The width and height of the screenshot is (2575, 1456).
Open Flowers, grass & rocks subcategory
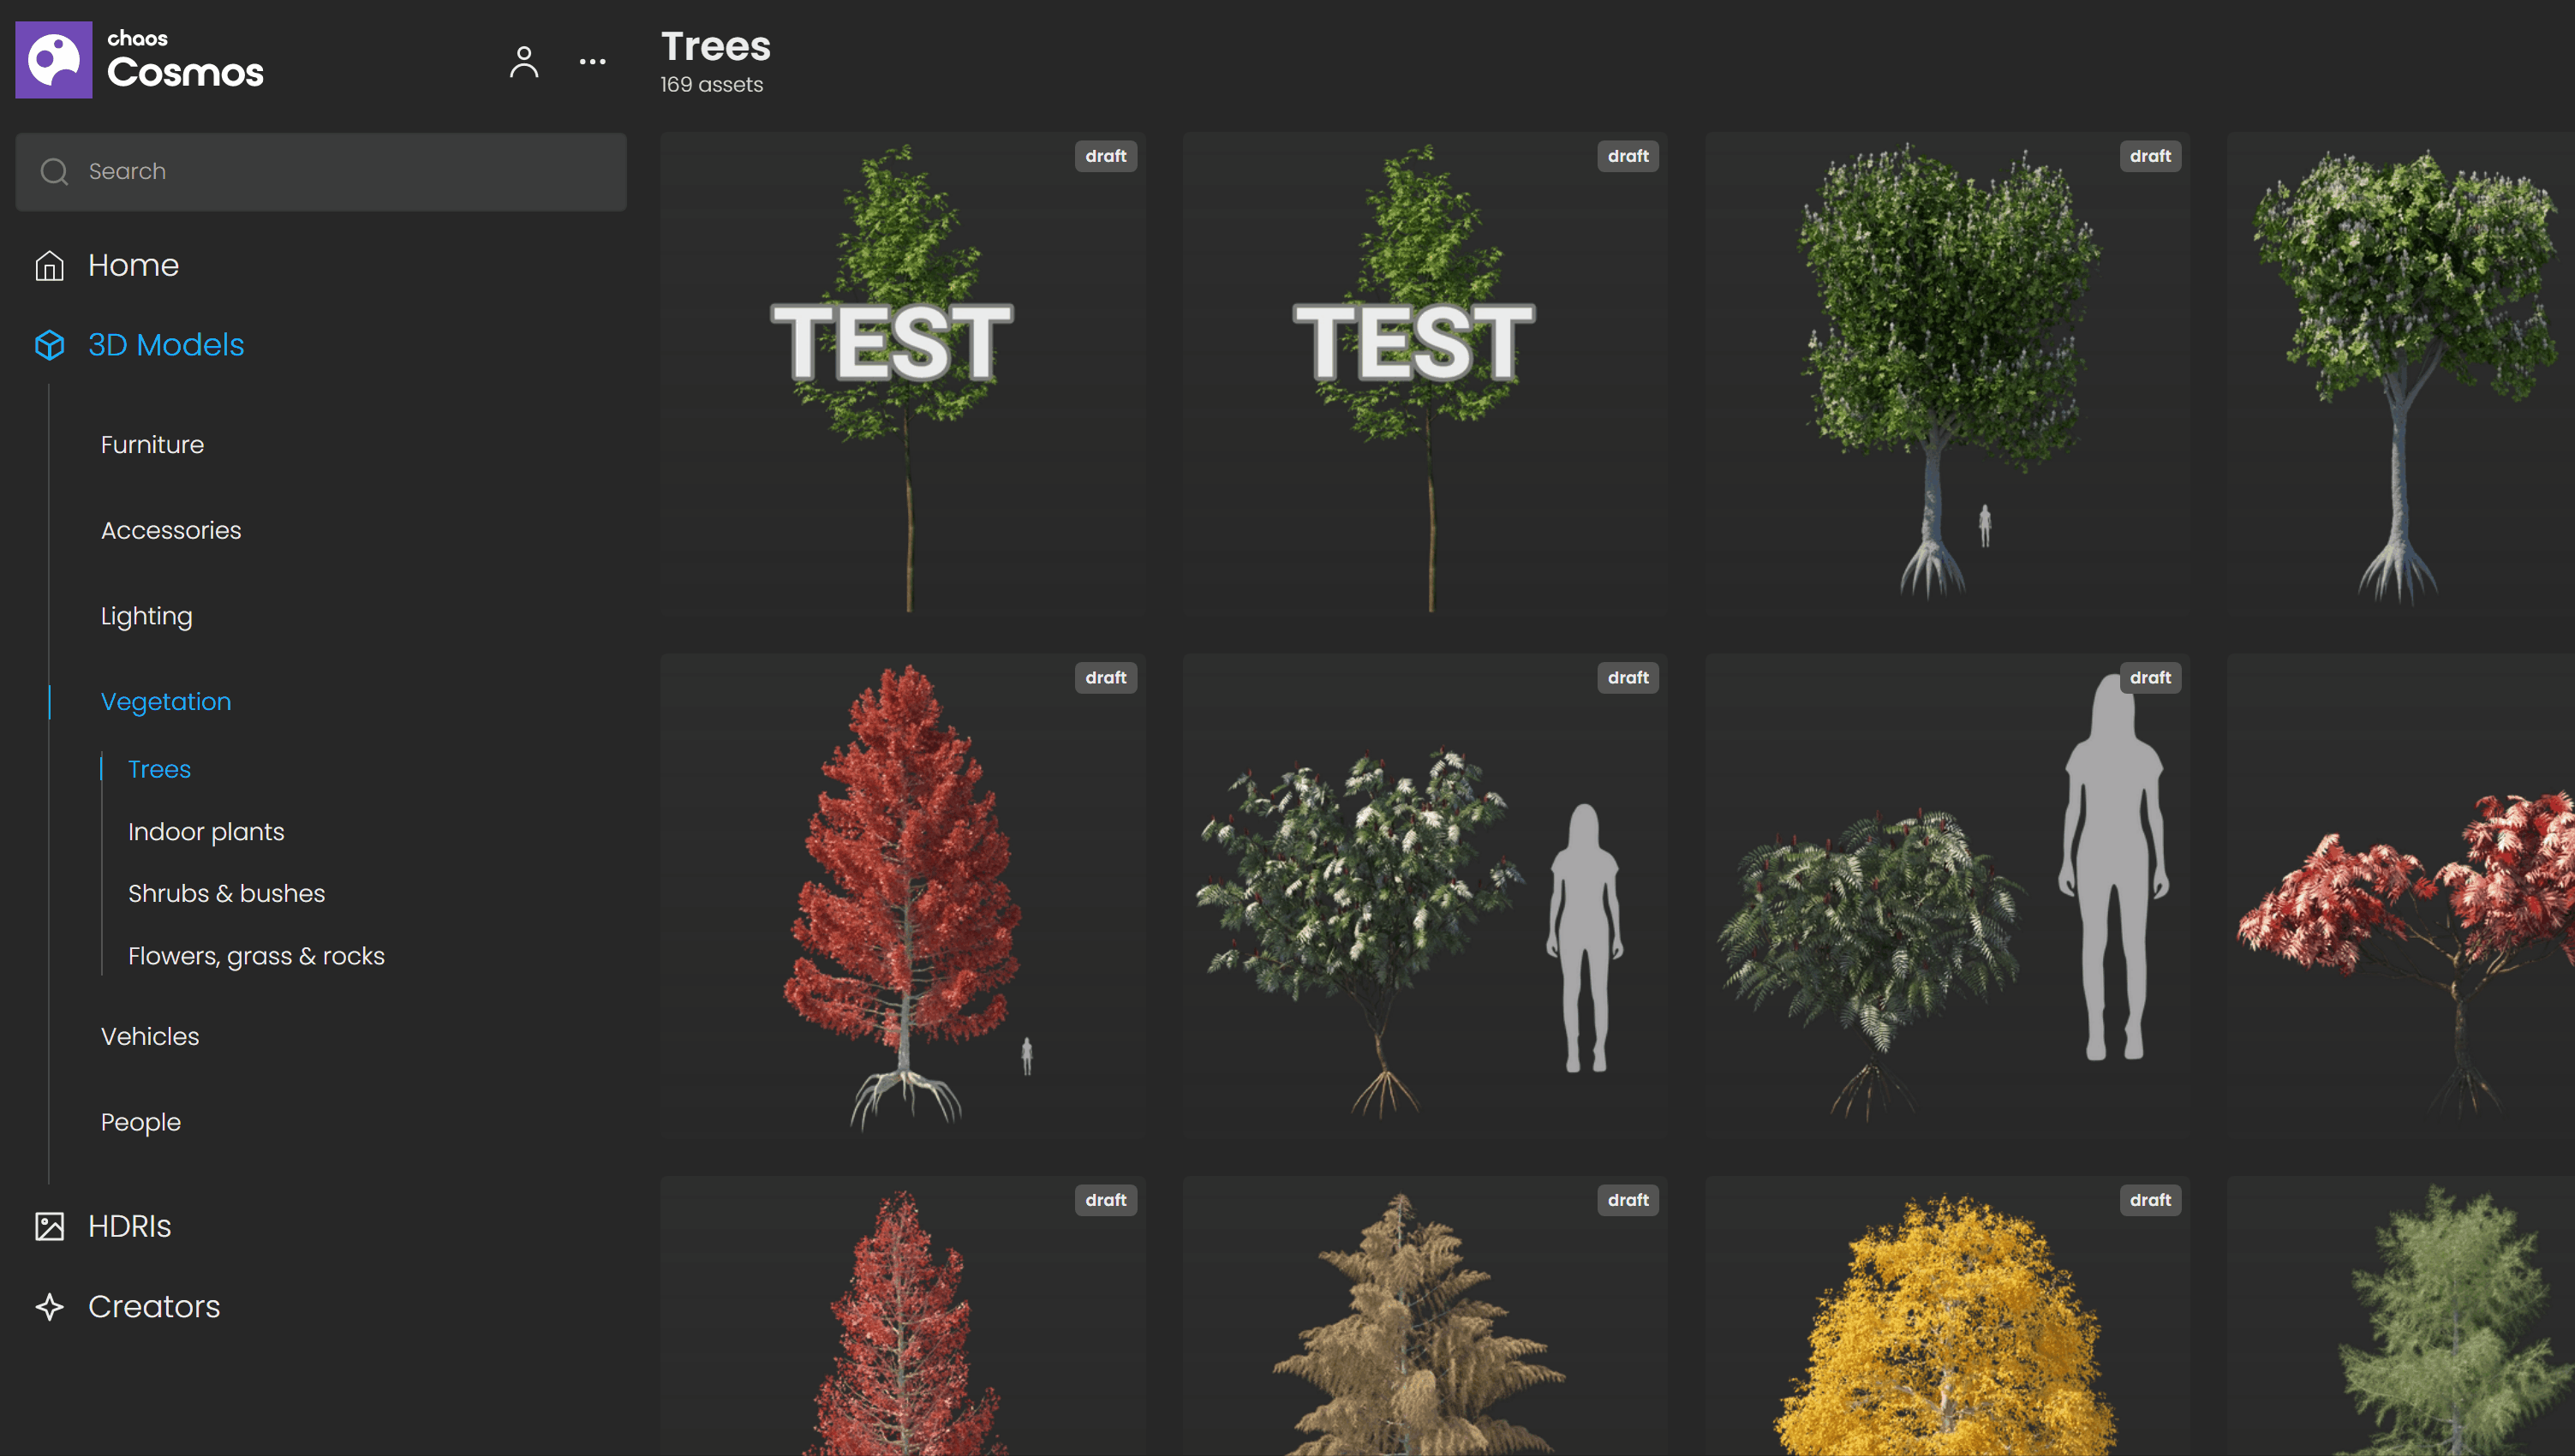(256, 956)
